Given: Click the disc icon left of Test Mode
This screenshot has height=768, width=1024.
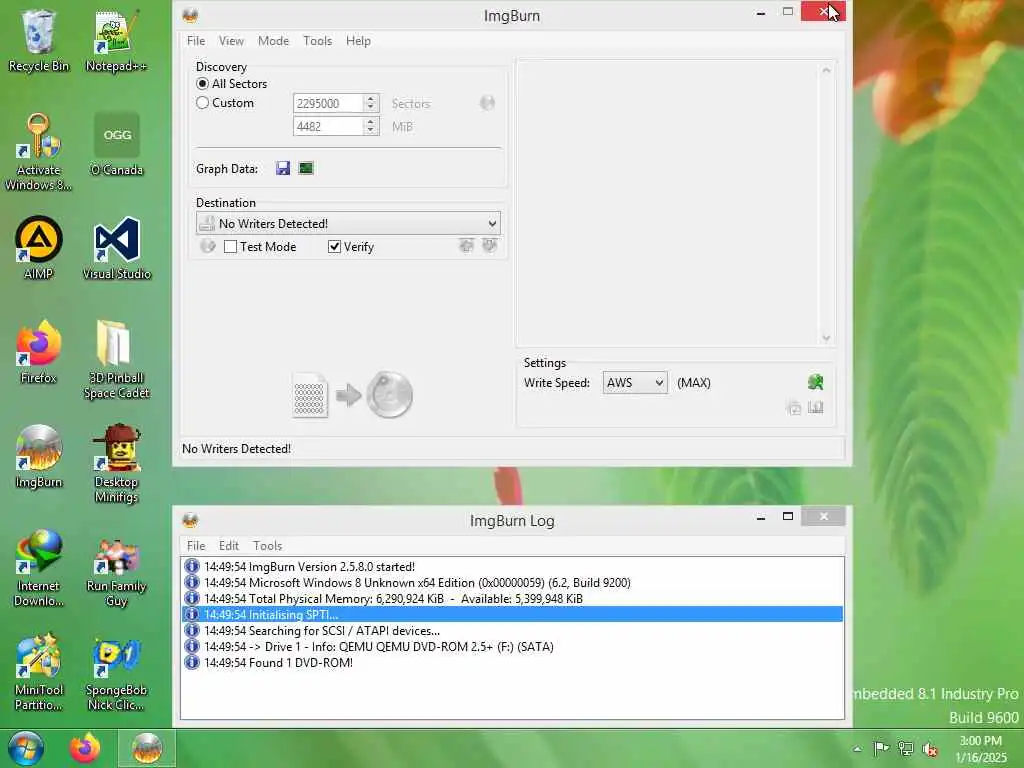Looking at the screenshot, I should [x=208, y=246].
